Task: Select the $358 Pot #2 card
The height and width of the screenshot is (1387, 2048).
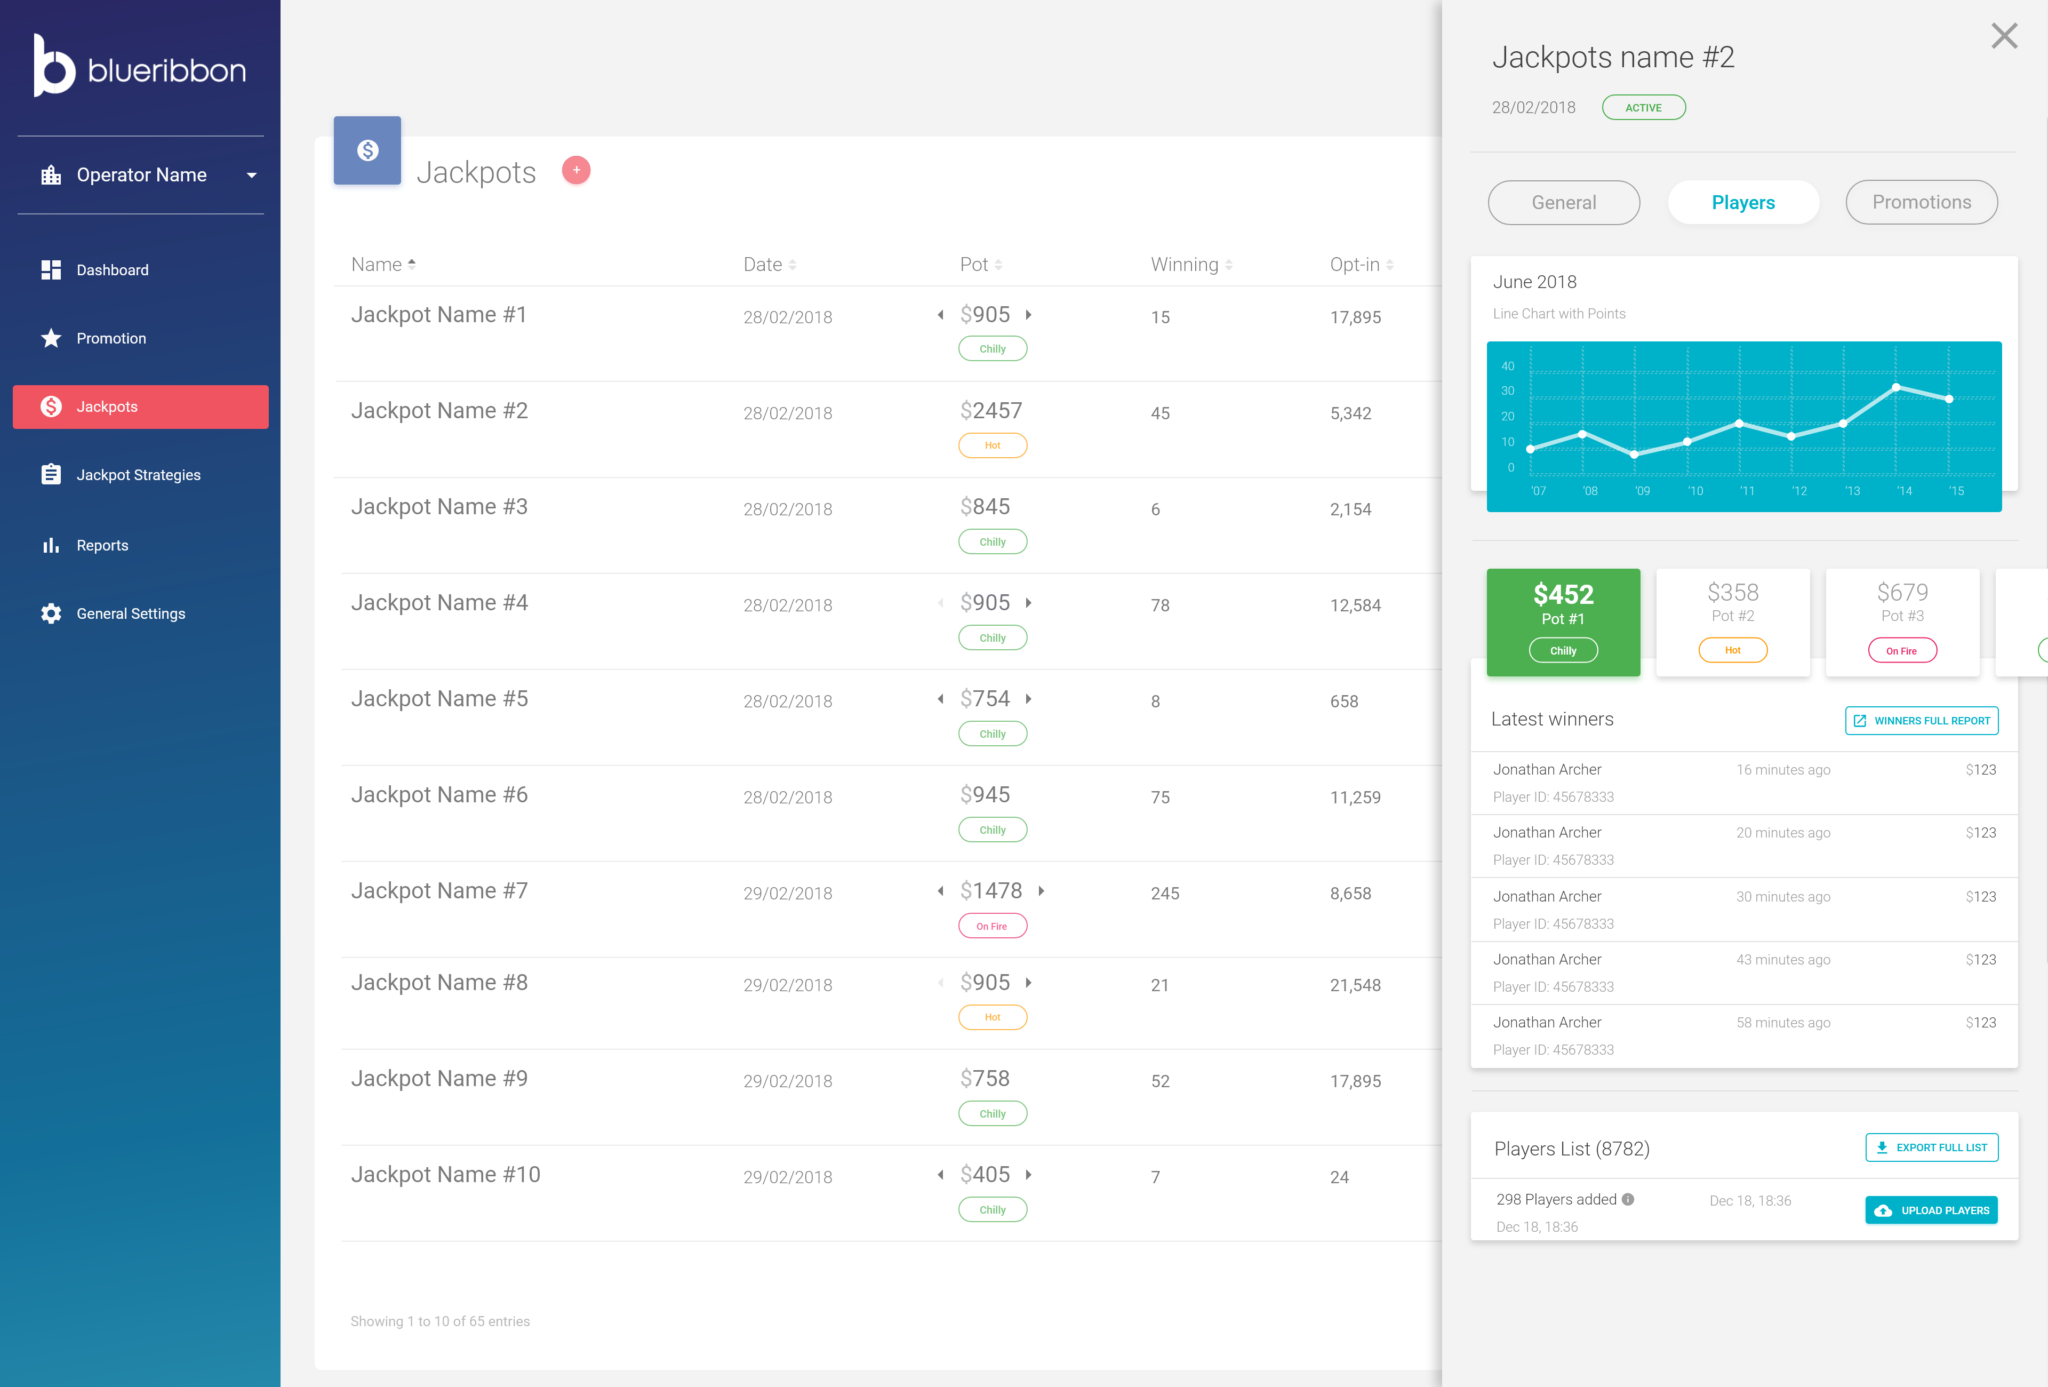Action: (x=1732, y=621)
